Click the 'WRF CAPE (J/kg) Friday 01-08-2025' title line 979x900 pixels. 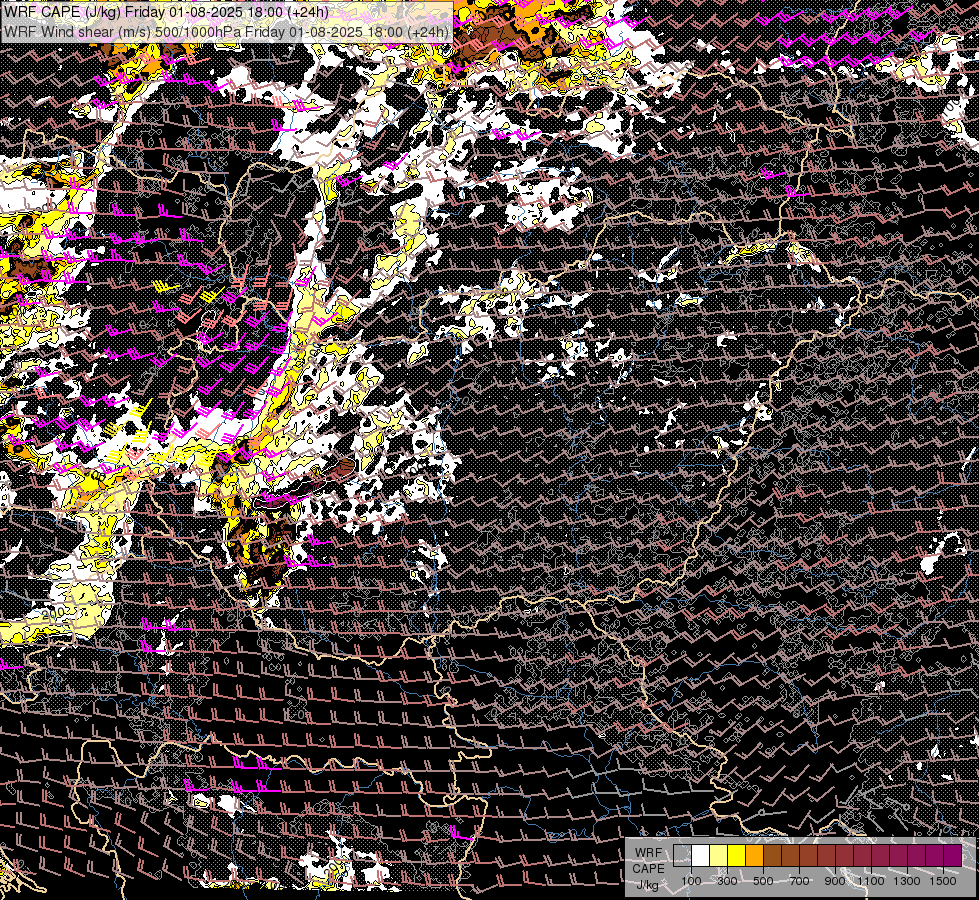tap(166, 11)
